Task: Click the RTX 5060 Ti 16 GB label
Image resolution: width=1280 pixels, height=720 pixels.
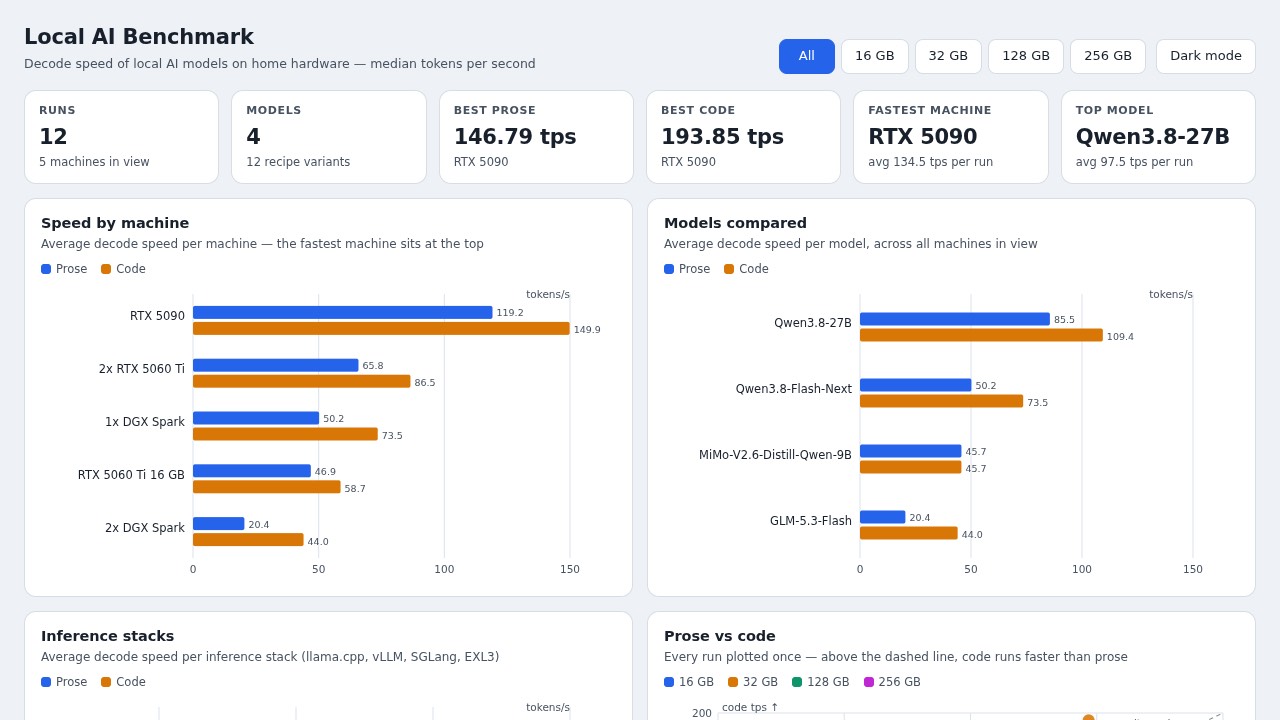Action: [x=131, y=475]
